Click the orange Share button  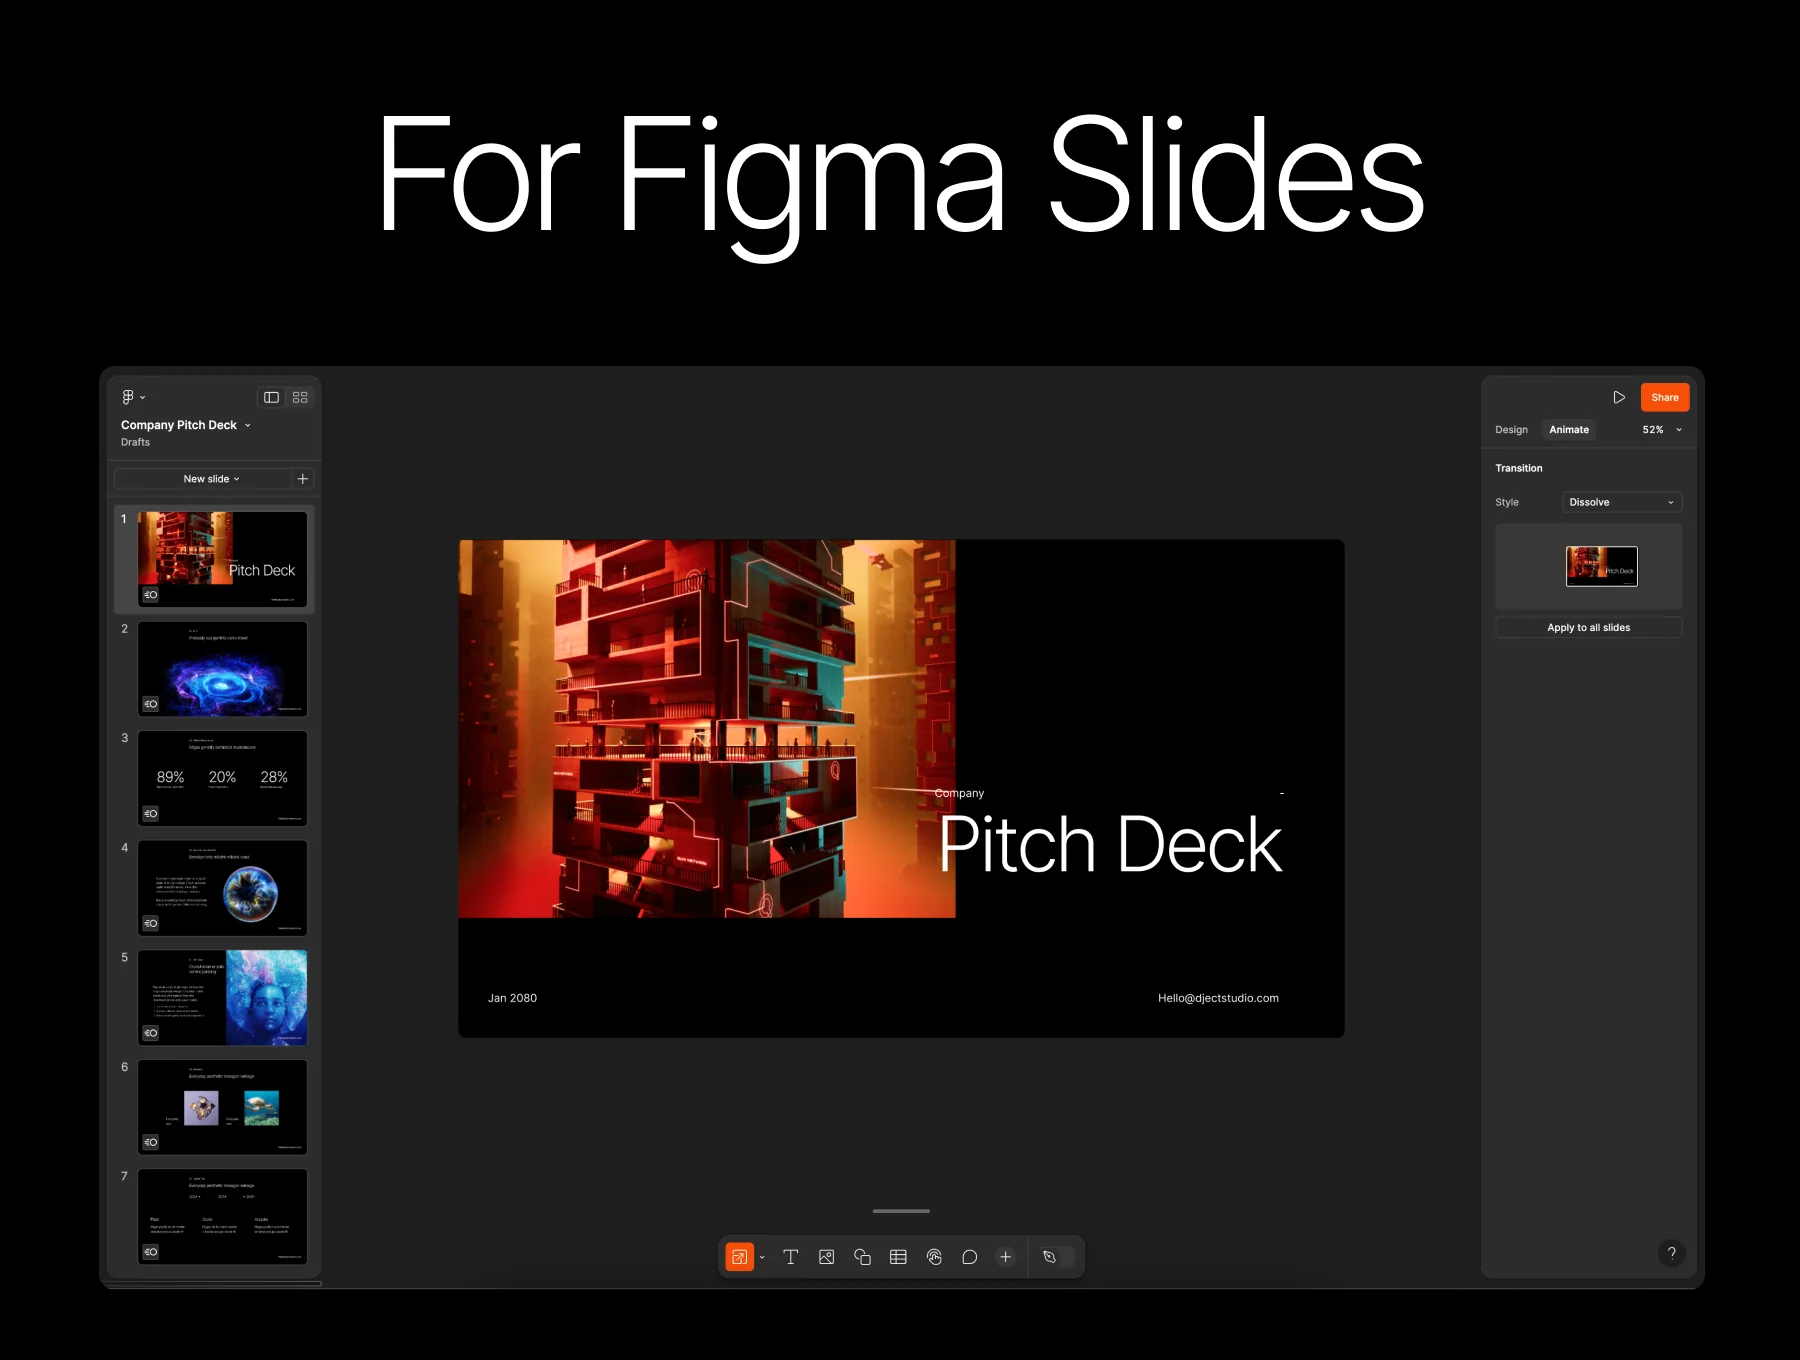coord(1665,397)
